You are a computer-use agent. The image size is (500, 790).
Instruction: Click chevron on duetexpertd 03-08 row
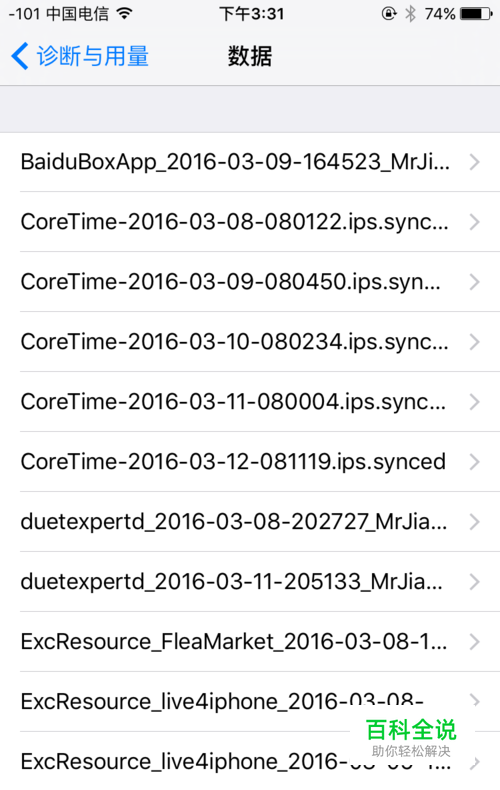[474, 521]
